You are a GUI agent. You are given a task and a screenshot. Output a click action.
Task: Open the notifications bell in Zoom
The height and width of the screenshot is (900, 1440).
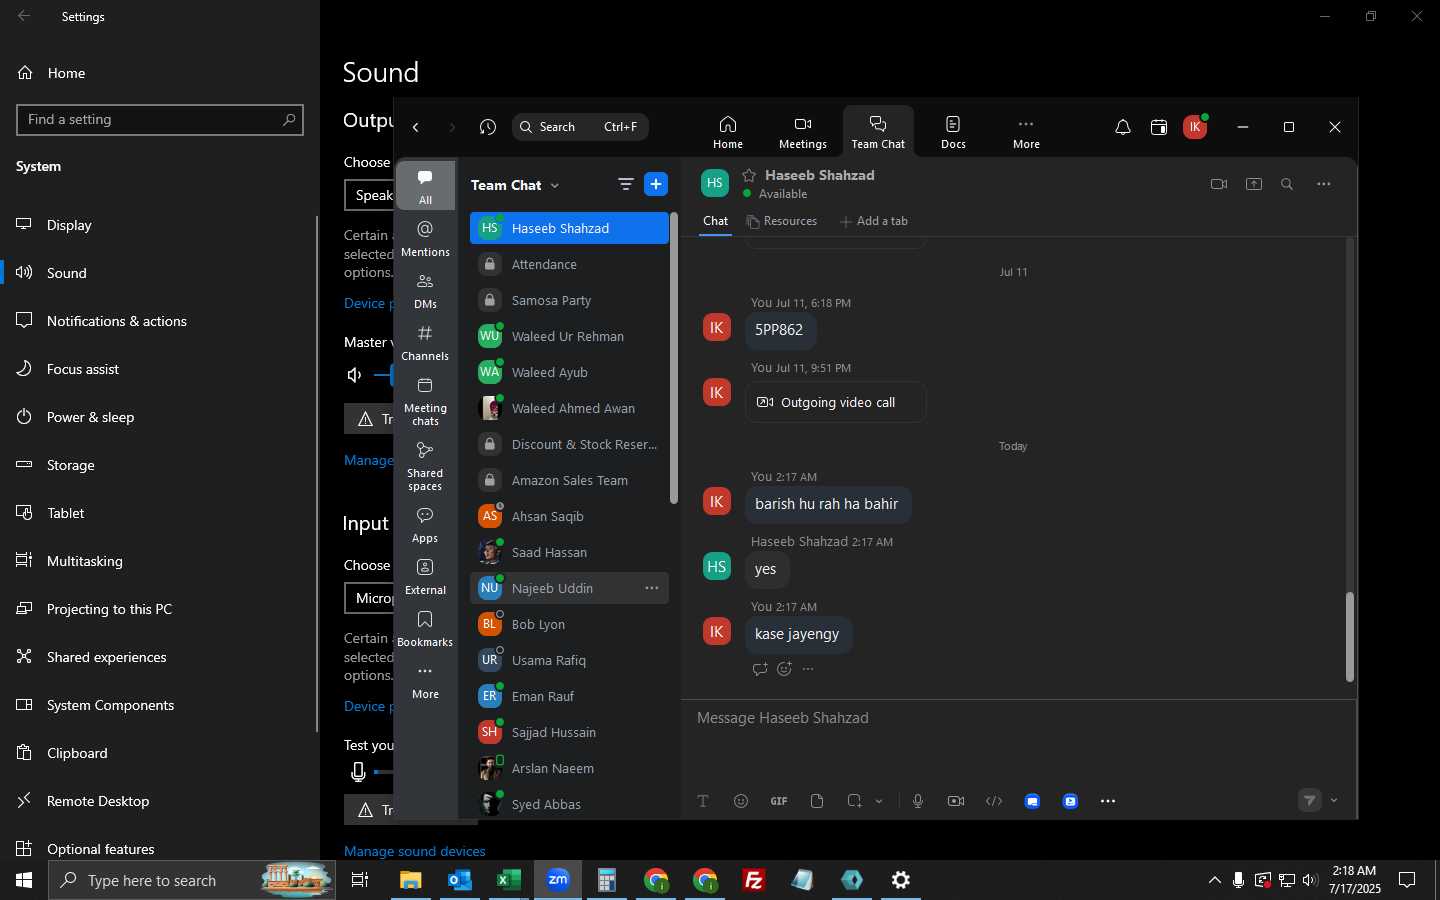click(1123, 127)
